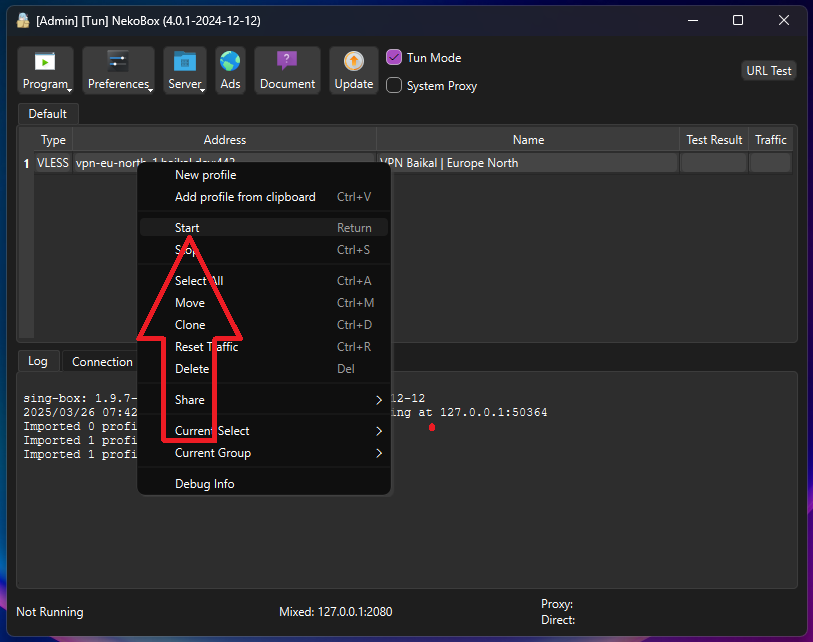This screenshot has height=642, width=813.
Task: Switch to the Connection tab
Action: pos(102,361)
